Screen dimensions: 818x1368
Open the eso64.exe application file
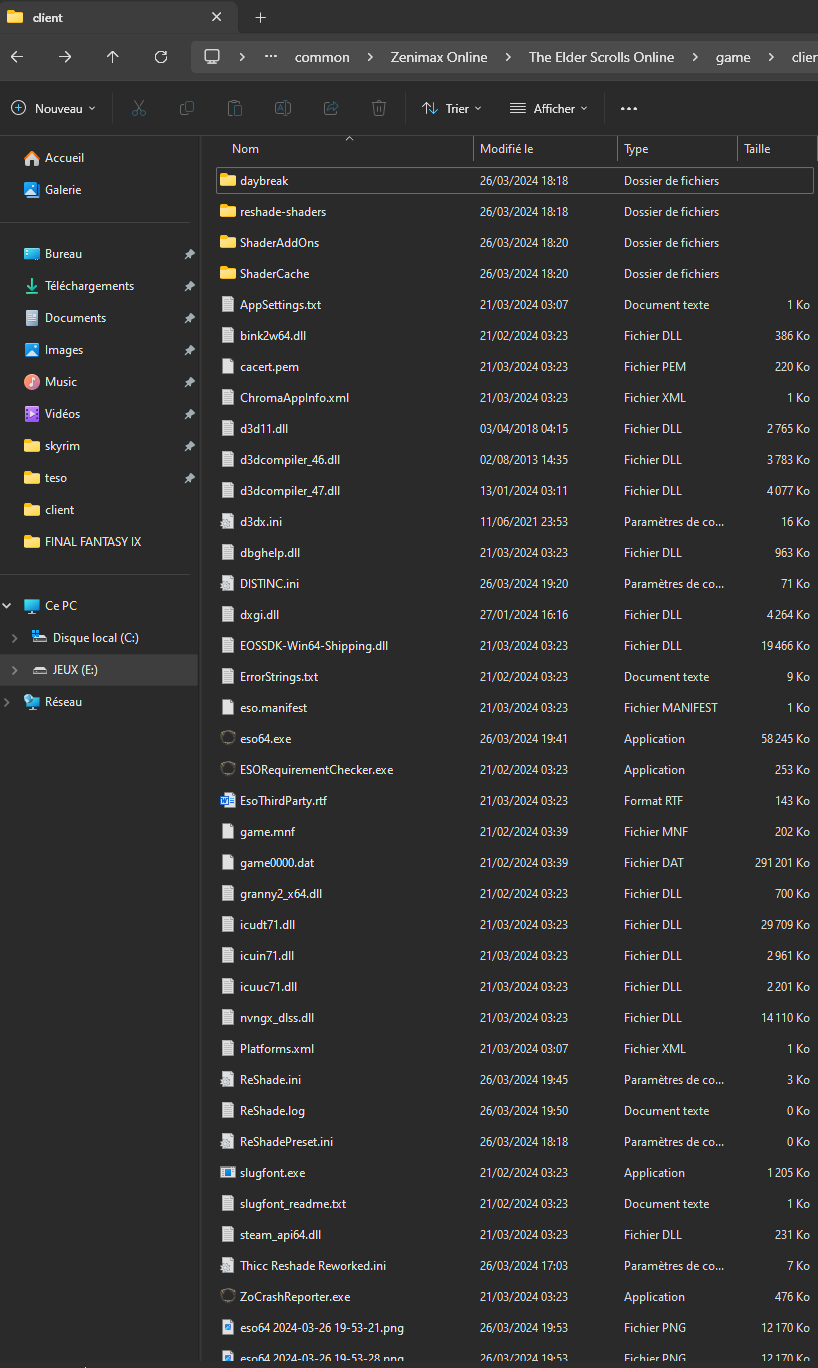tap(265, 739)
